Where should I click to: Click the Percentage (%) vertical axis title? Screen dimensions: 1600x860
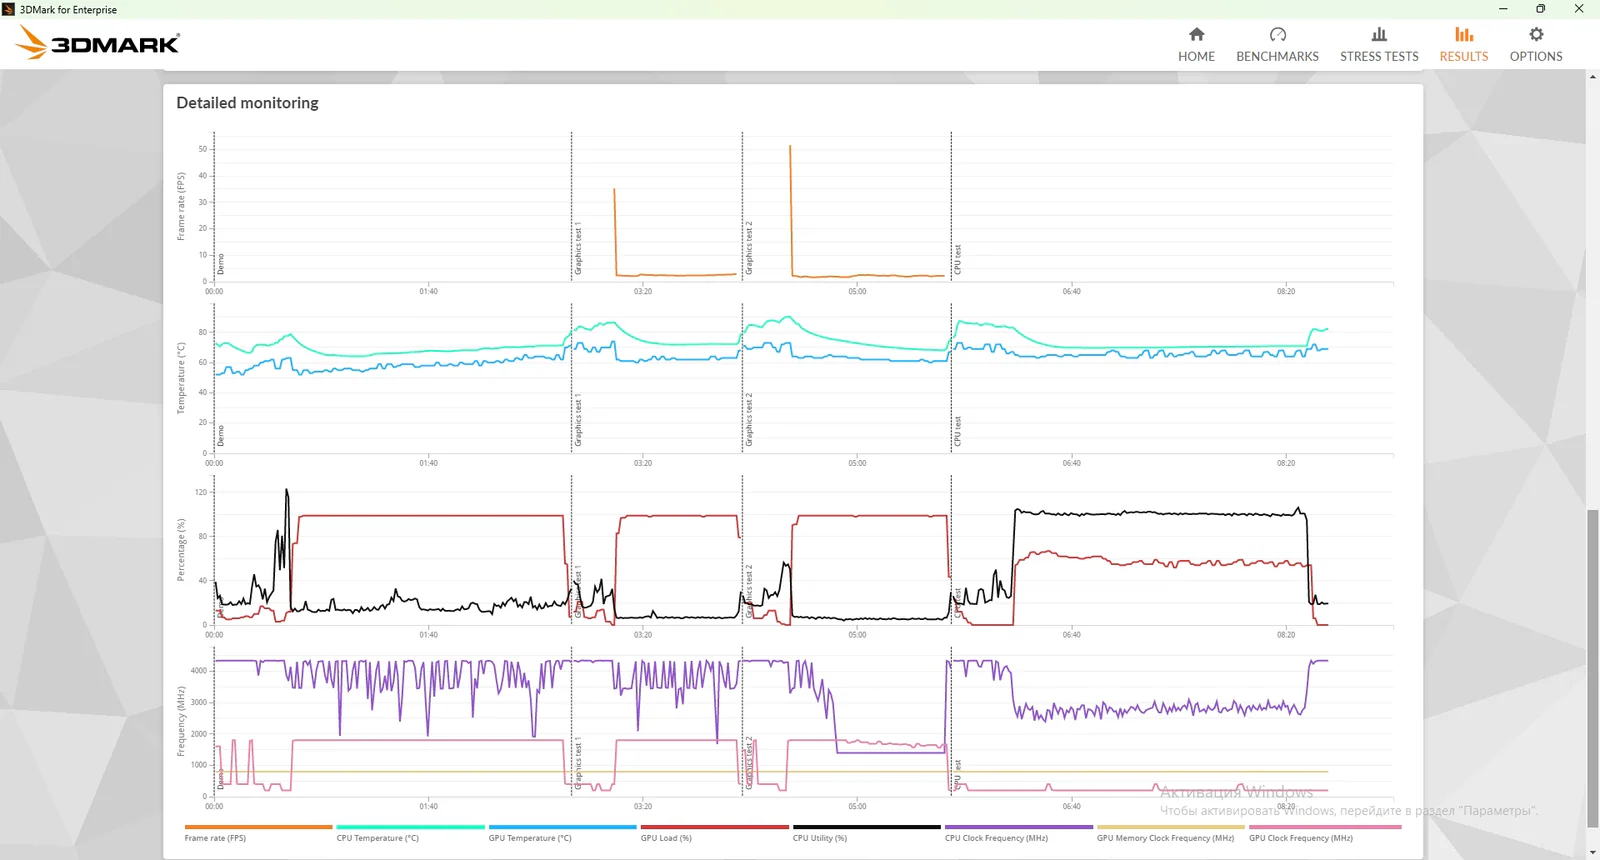pos(181,550)
